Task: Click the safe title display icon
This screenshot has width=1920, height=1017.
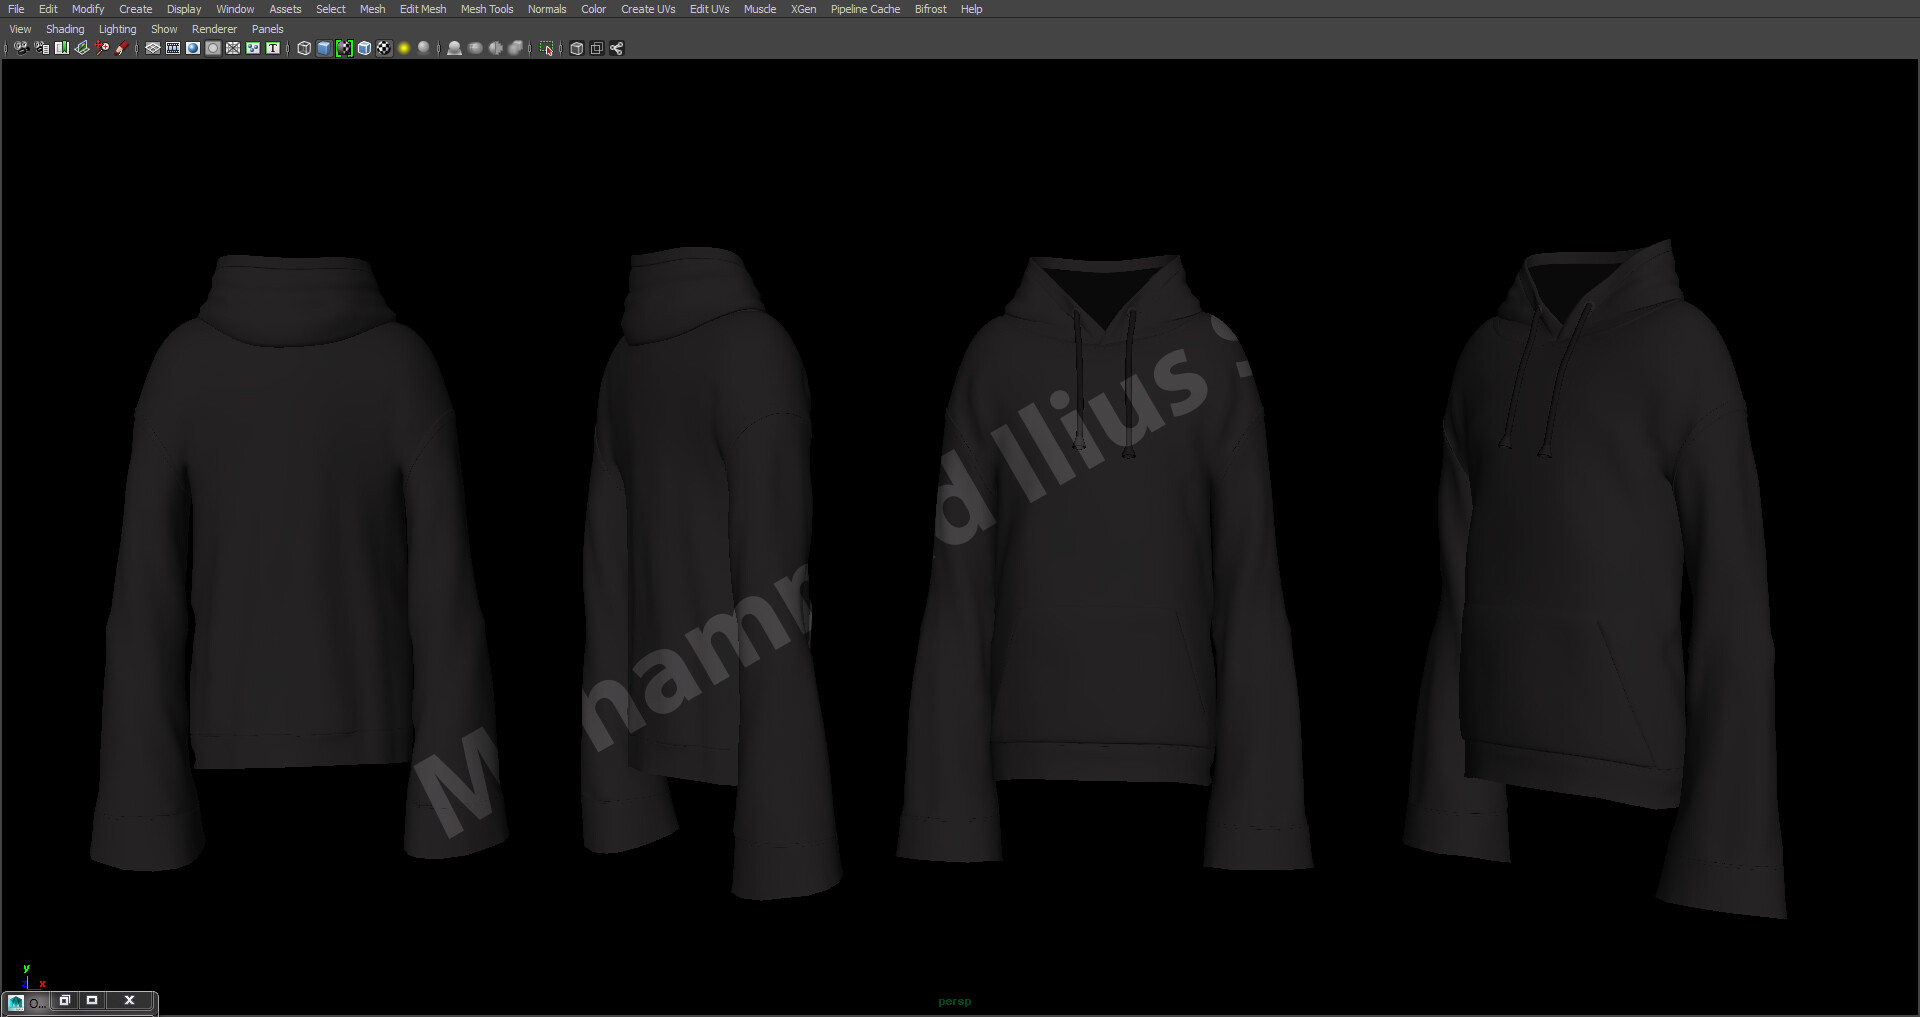Action: coord(271,48)
